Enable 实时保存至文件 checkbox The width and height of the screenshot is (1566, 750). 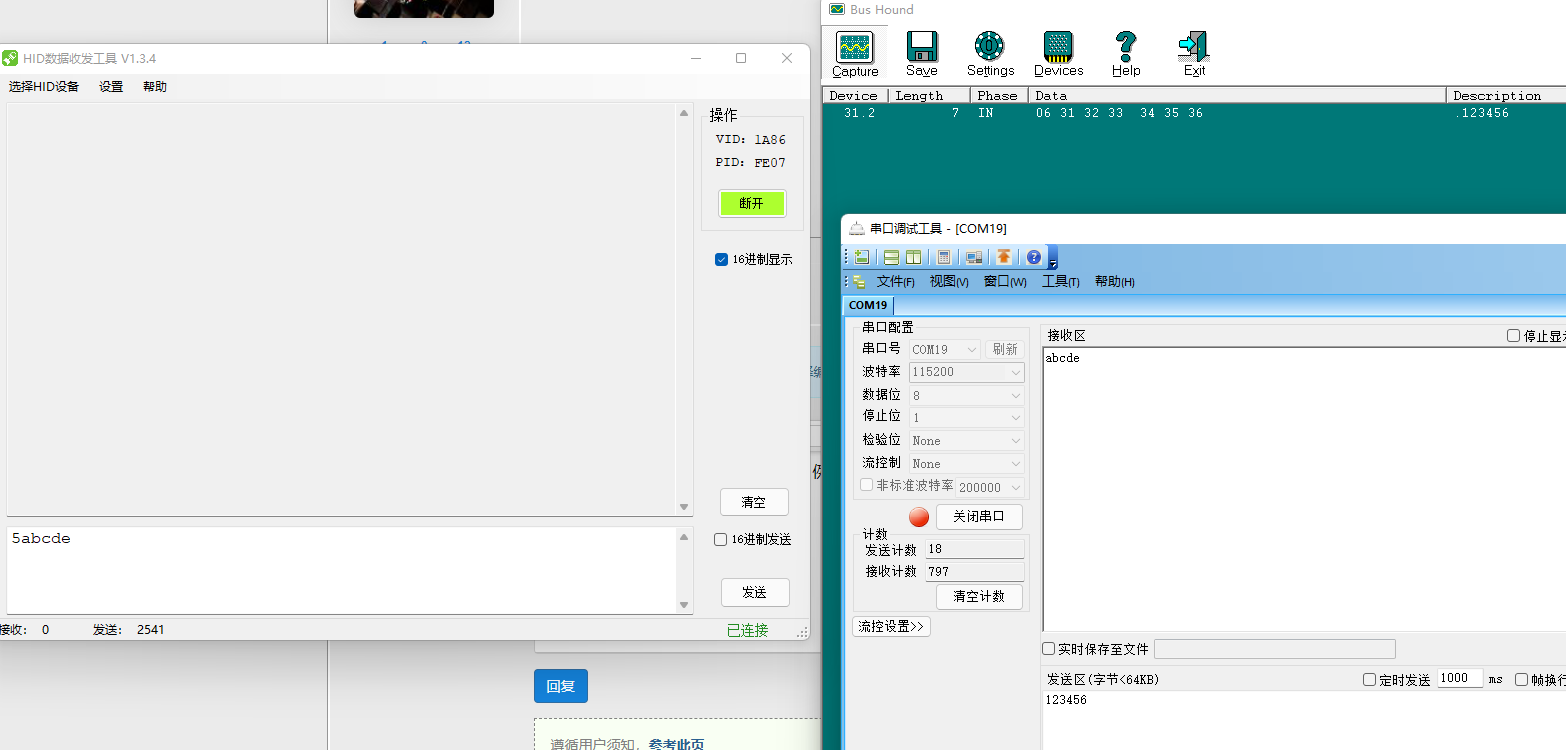coord(1049,649)
